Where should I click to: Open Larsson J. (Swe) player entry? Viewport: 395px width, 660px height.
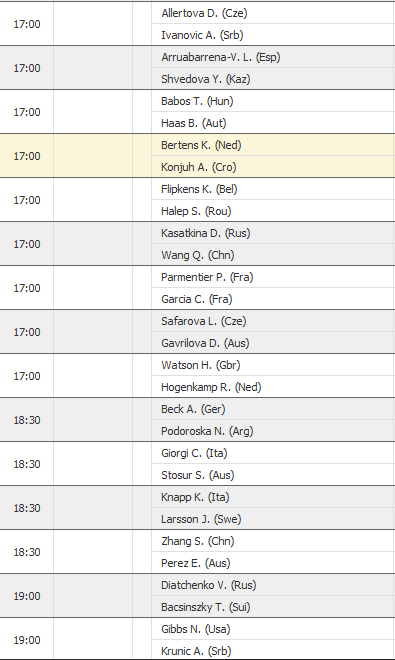(x=201, y=519)
